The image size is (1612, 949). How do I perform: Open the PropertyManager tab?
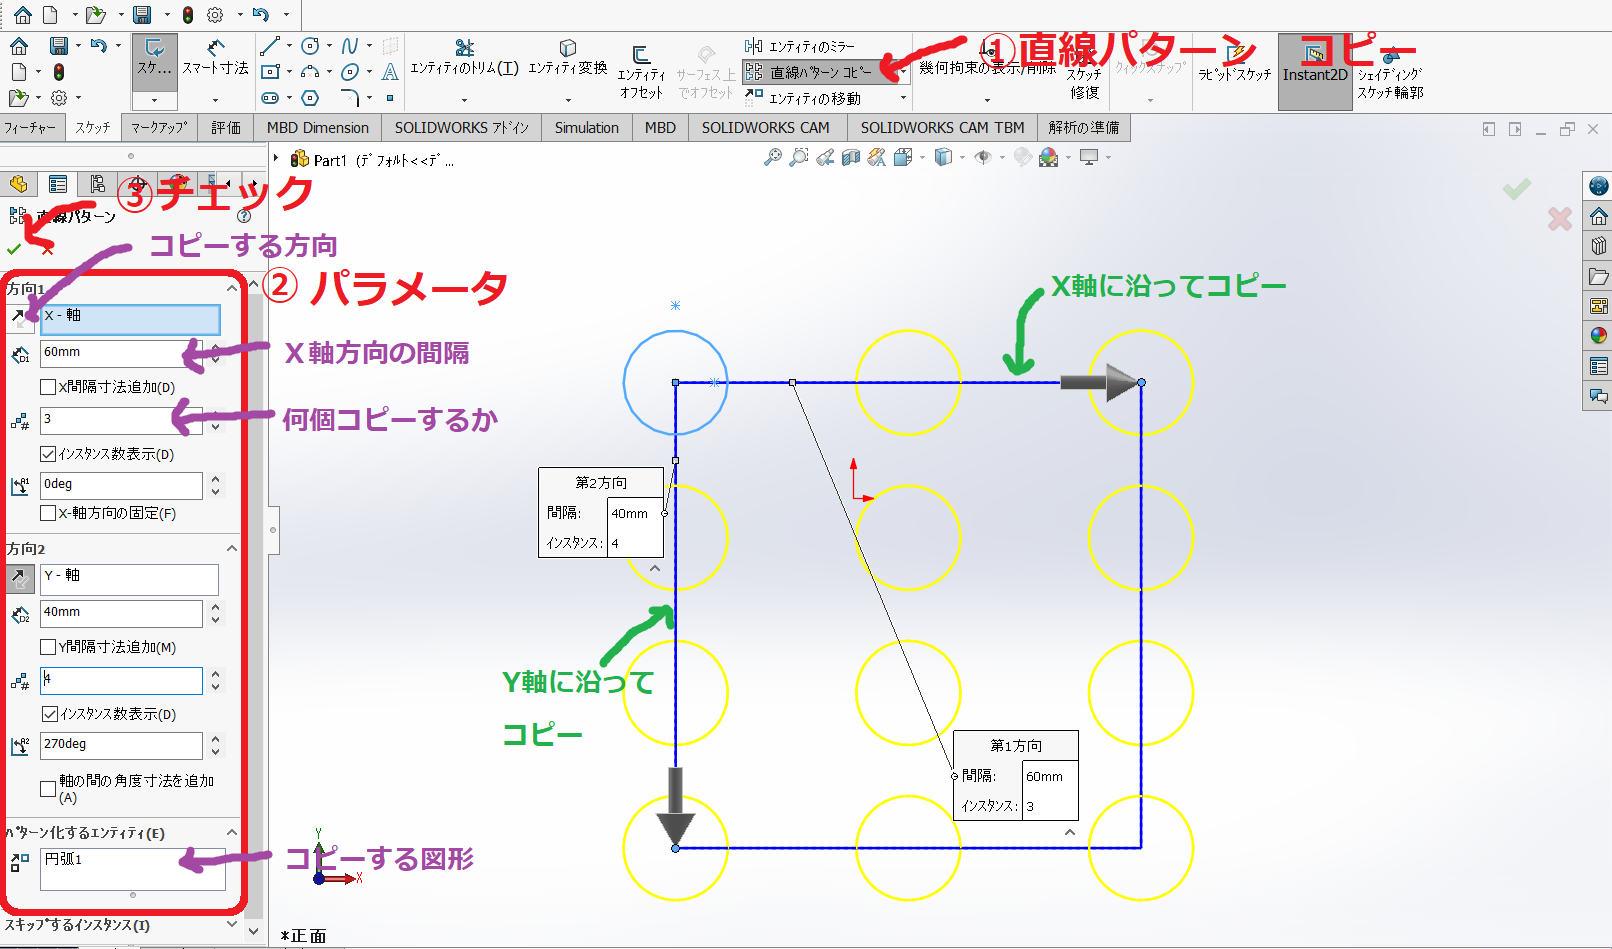58,184
